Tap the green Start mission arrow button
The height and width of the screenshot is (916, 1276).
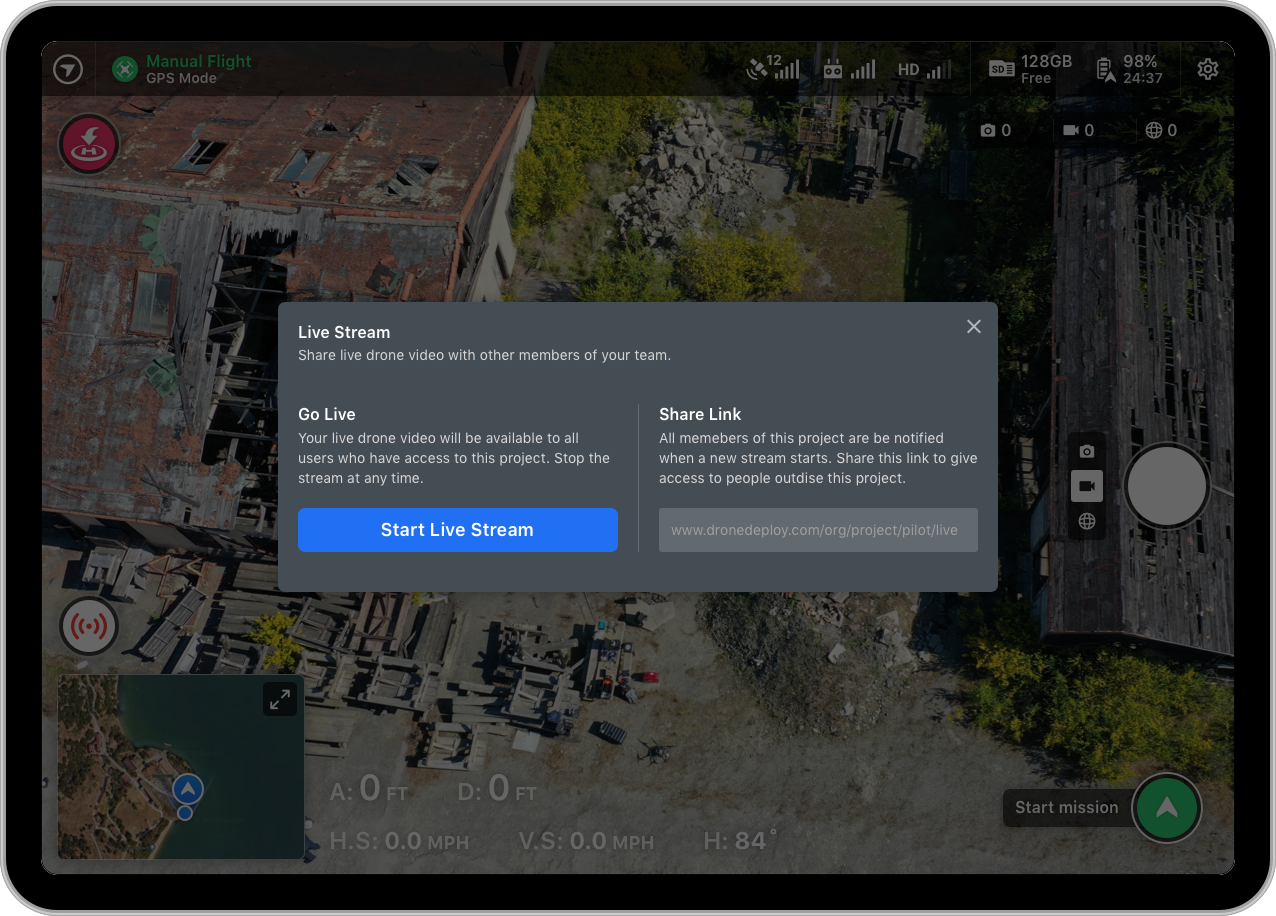coord(1167,808)
